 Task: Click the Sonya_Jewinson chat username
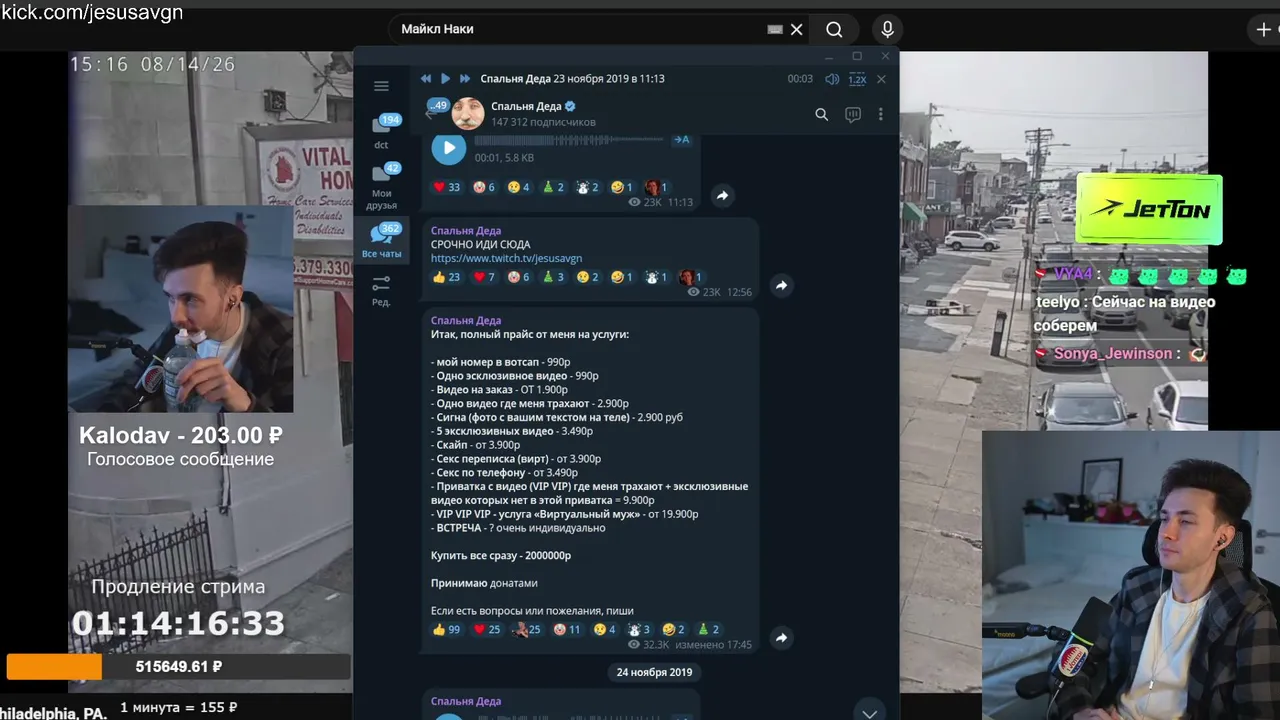pyautogui.click(x=1112, y=354)
